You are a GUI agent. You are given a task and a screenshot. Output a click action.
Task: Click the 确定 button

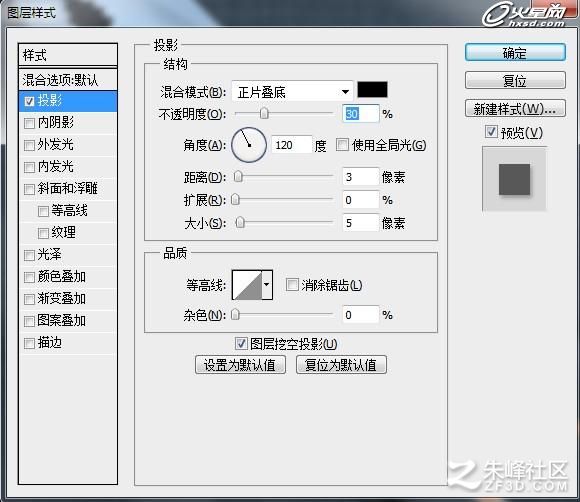coord(515,53)
